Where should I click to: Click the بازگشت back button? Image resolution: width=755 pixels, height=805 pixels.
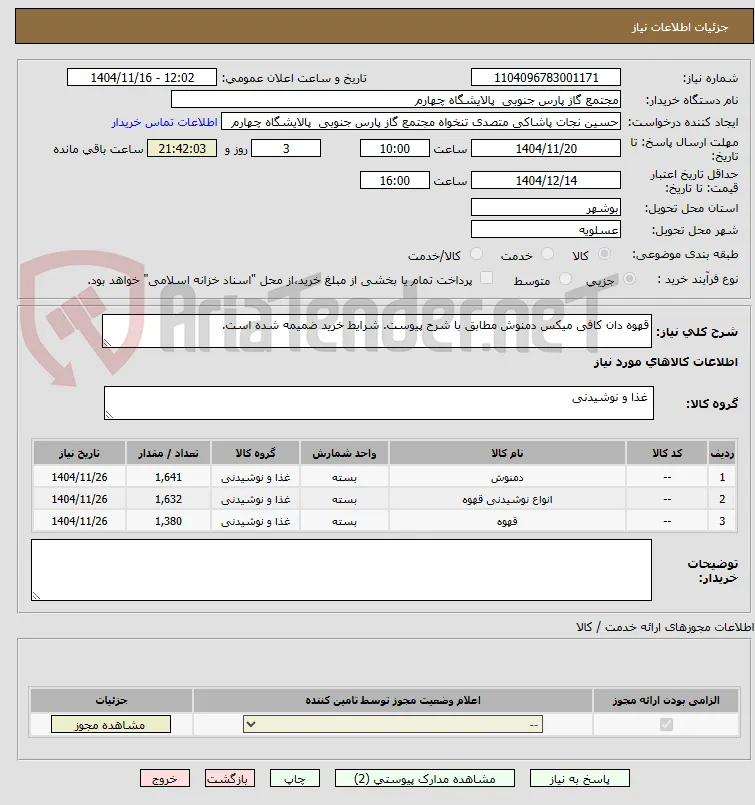coord(229,778)
